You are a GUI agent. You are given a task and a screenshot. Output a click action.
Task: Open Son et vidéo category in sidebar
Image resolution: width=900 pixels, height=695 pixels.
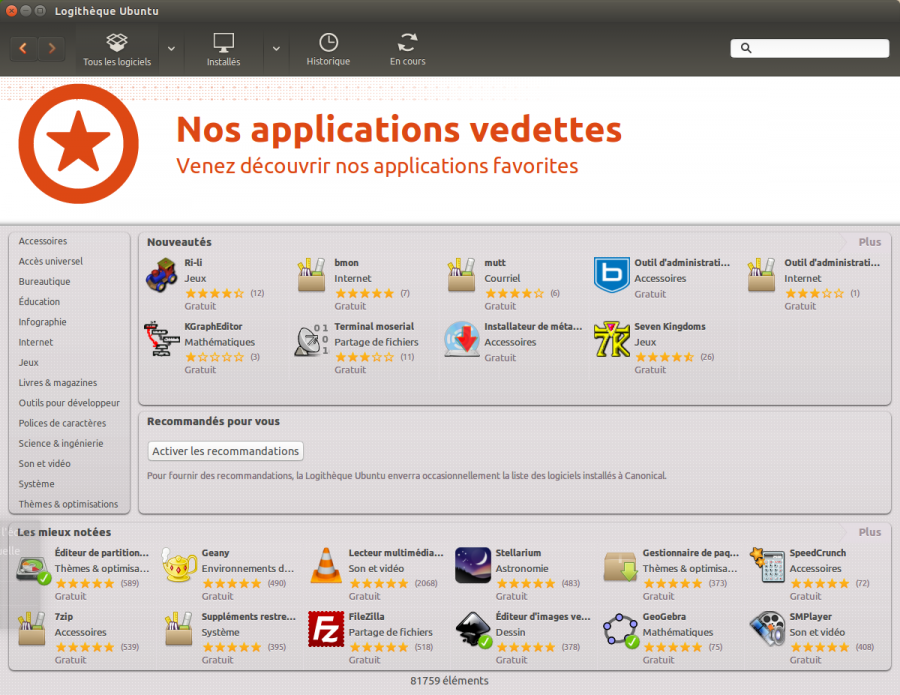coord(44,464)
